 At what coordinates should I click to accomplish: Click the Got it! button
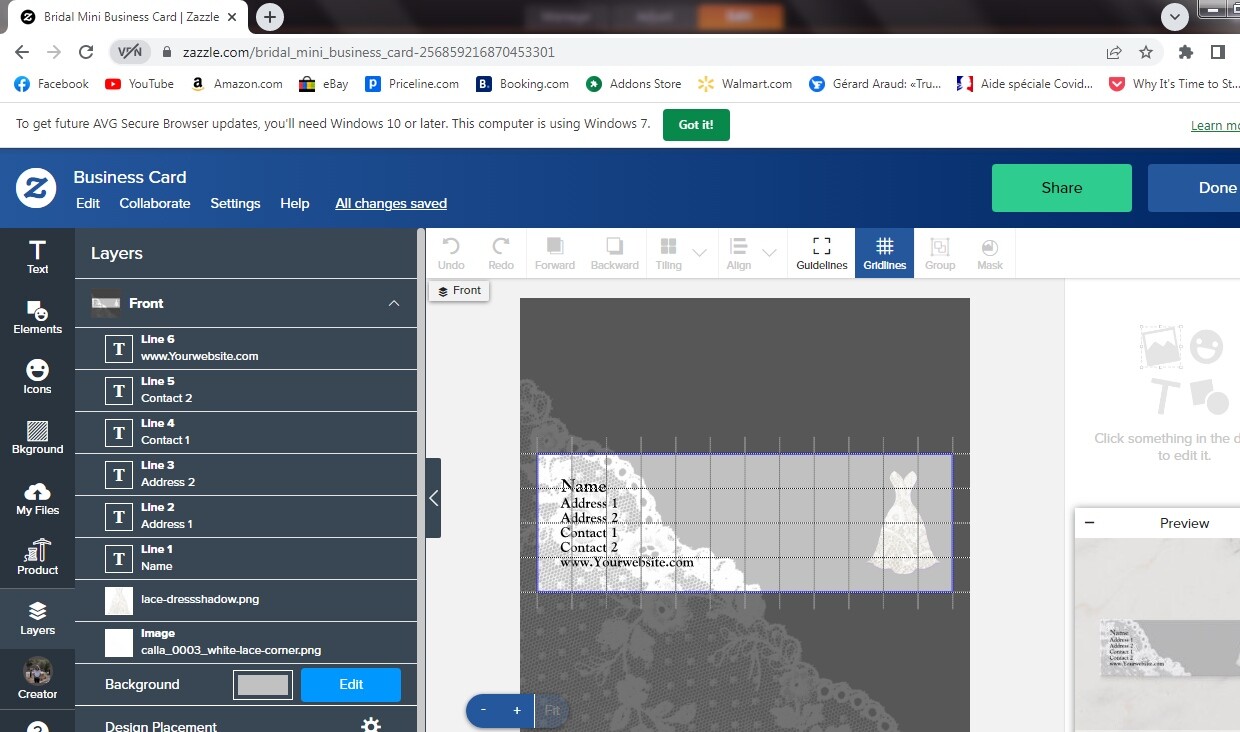[696, 125]
